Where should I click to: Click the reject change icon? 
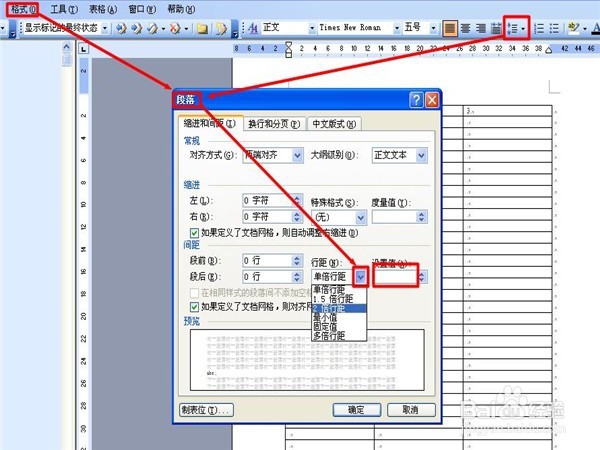pos(175,28)
